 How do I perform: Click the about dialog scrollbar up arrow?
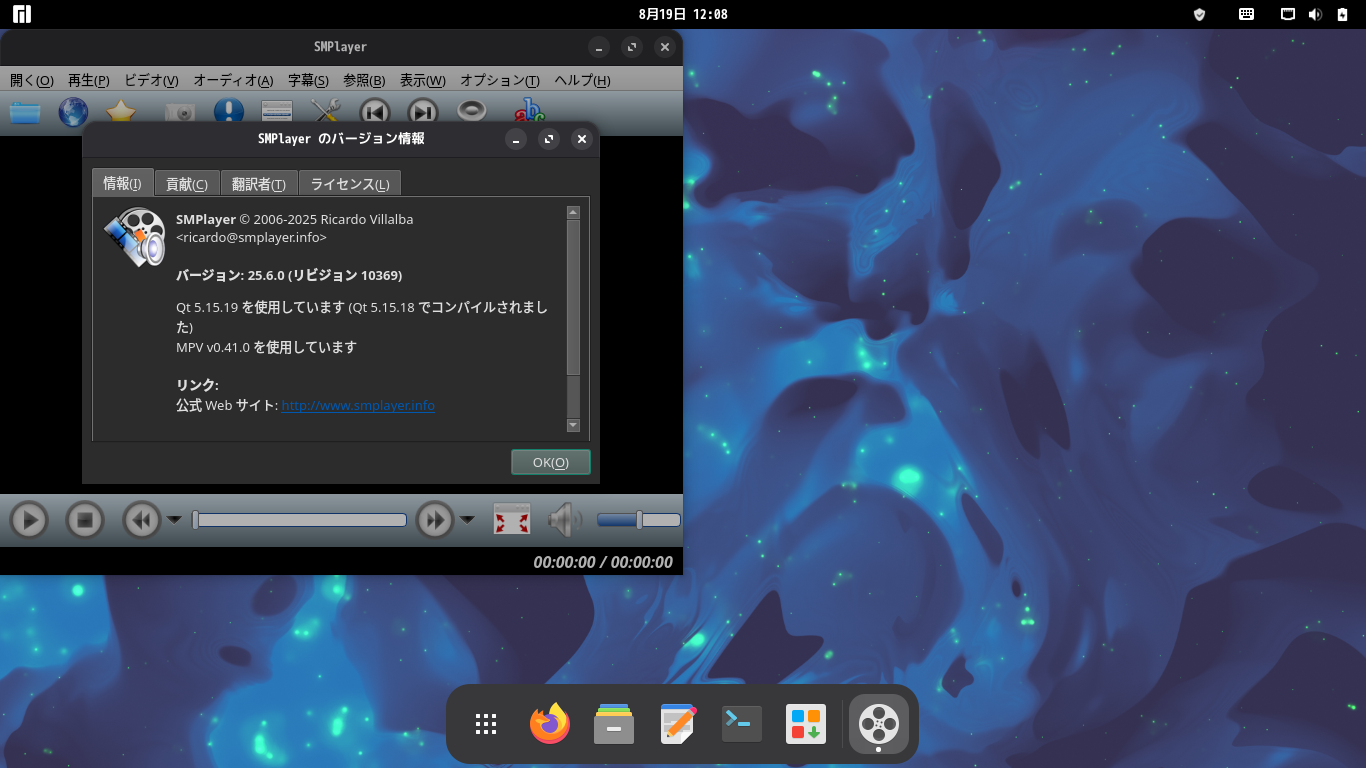(573, 212)
